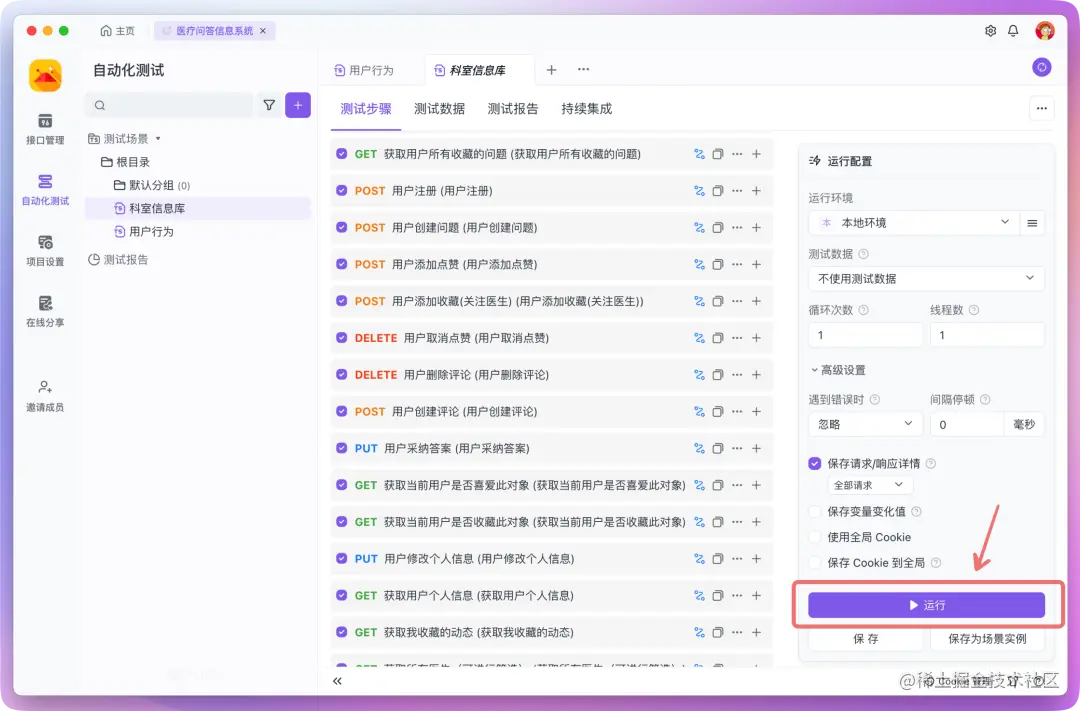
Task: Open the 运行环境 dropdown showing 本地环境
Action: pyautogui.click(x=912, y=222)
